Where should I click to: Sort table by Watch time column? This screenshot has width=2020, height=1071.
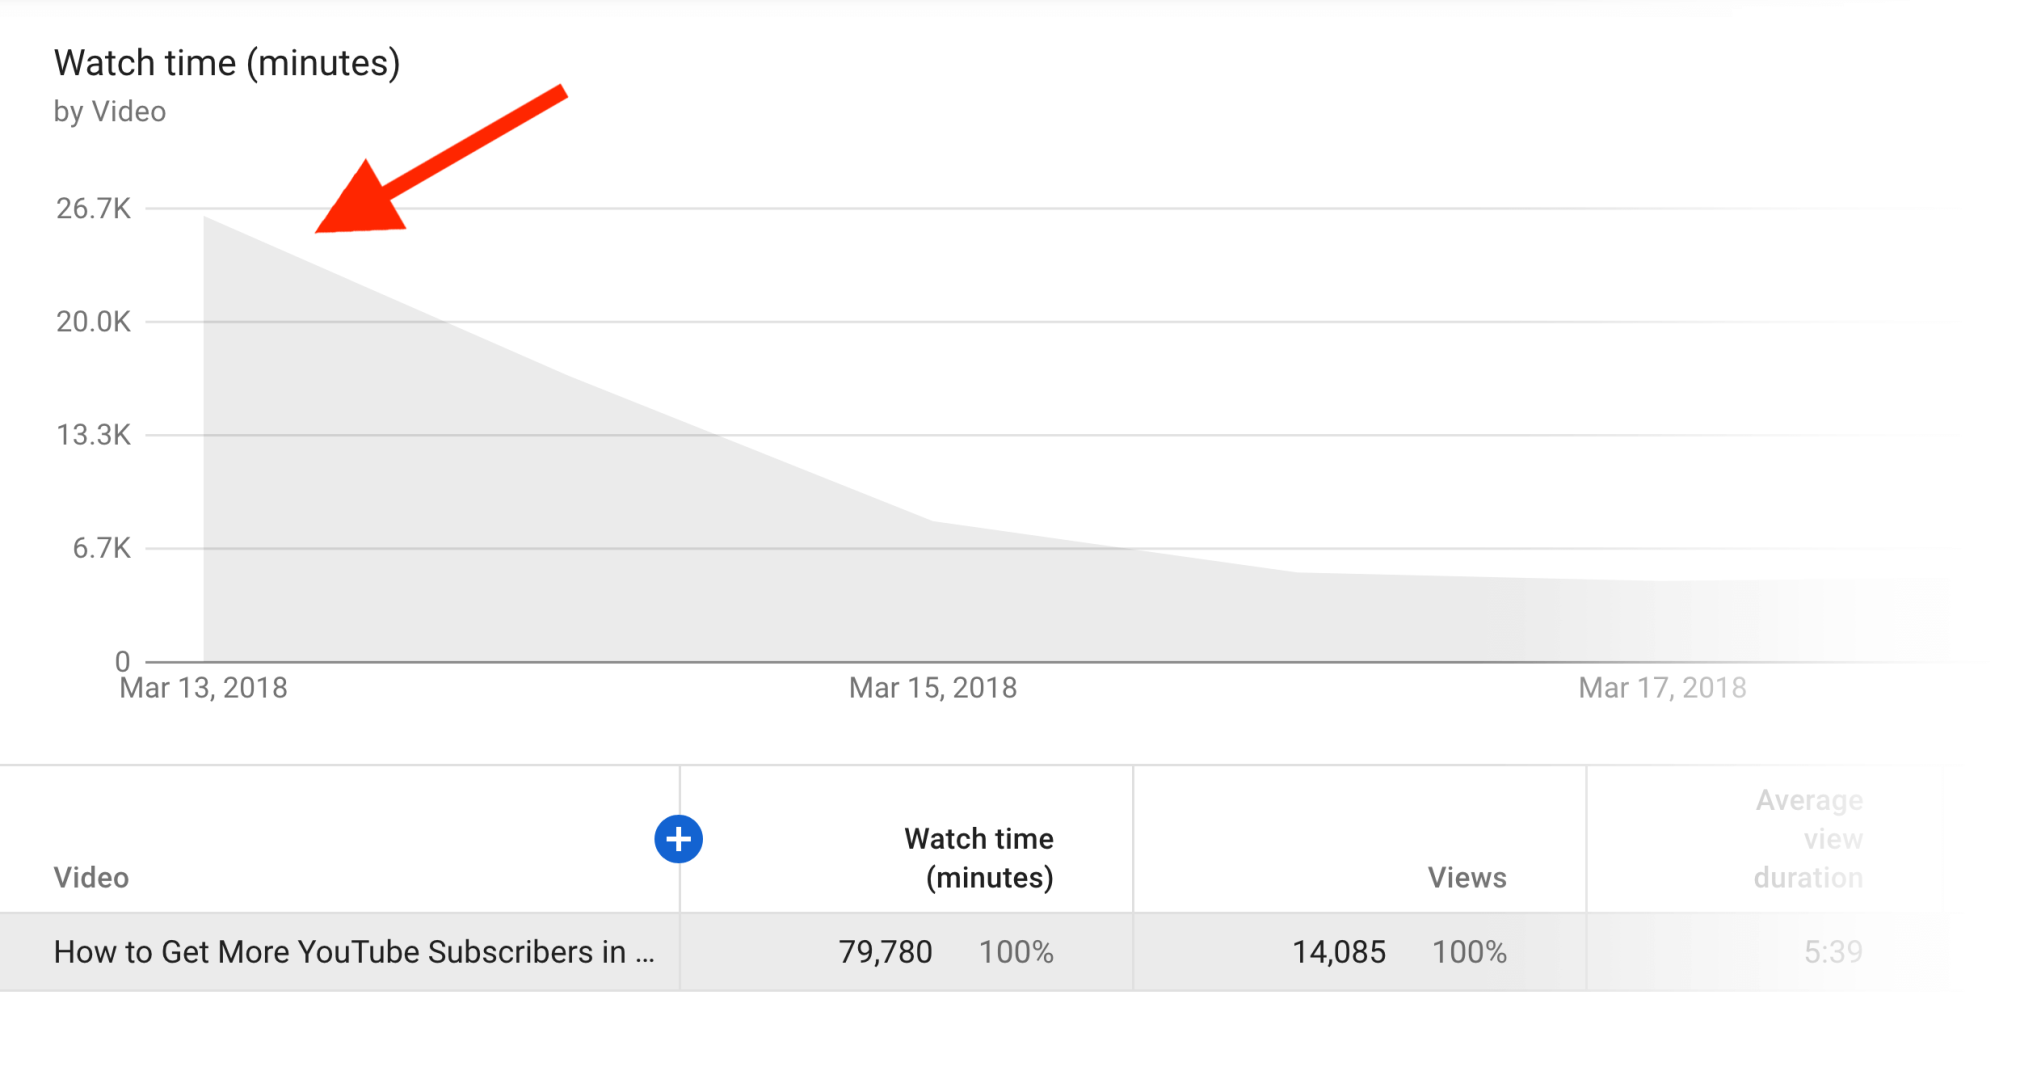click(x=979, y=858)
